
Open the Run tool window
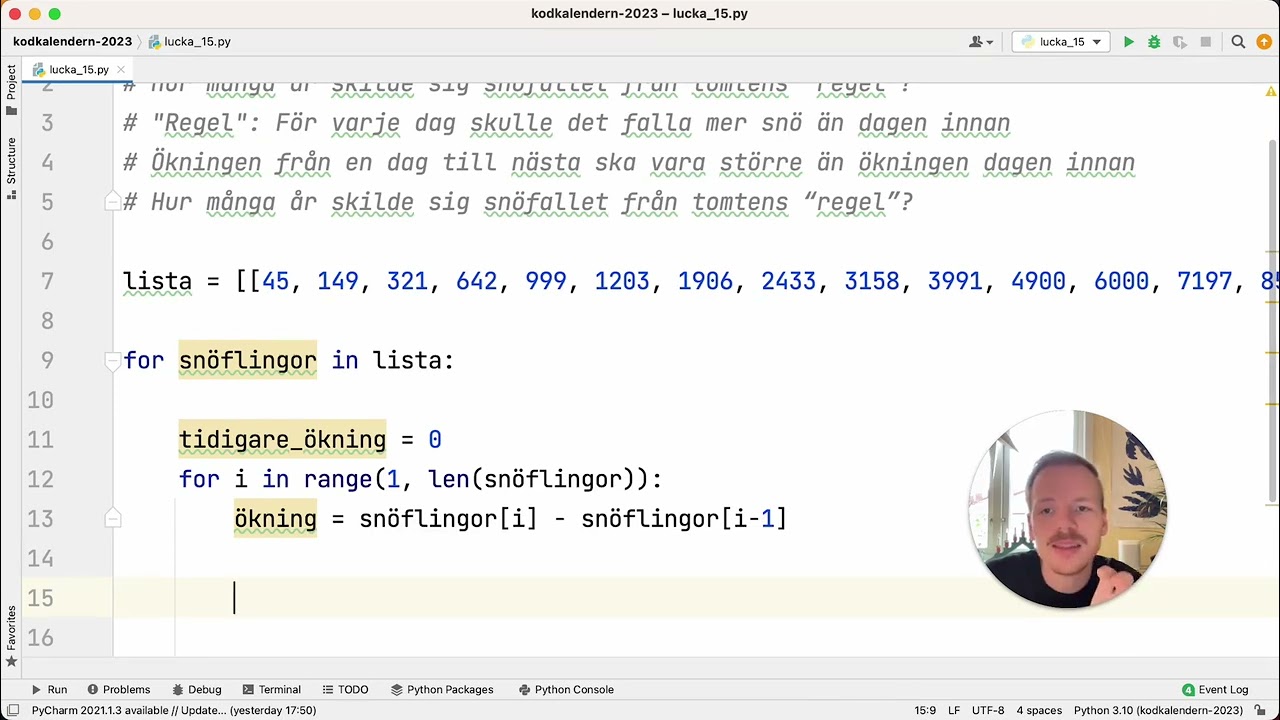49,690
